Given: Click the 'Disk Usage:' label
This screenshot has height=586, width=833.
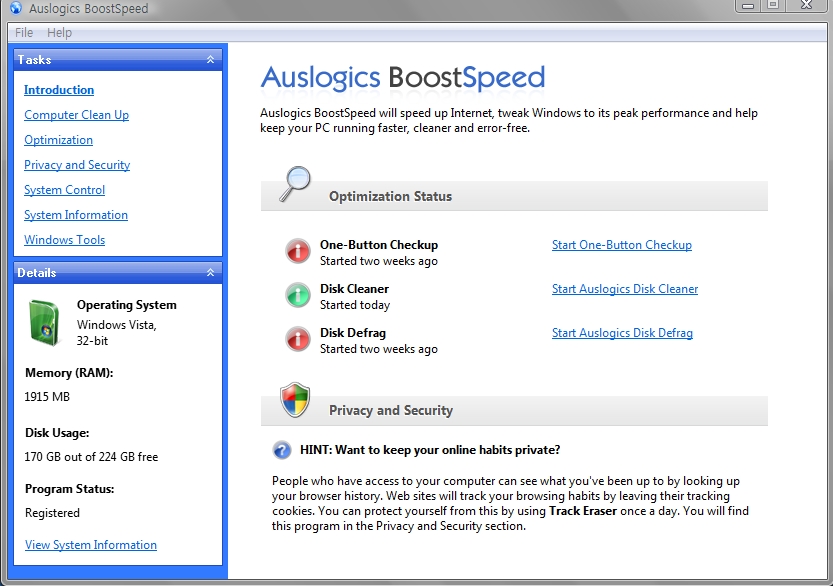Looking at the screenshot, I should [x=57, y=433].
